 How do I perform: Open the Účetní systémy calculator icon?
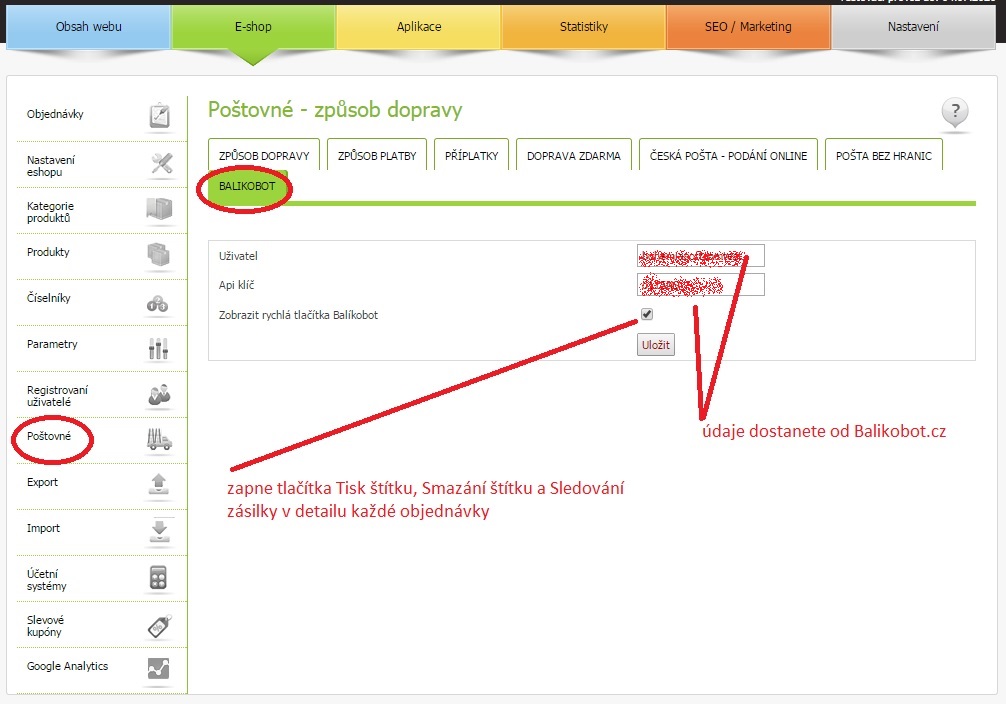158,578
